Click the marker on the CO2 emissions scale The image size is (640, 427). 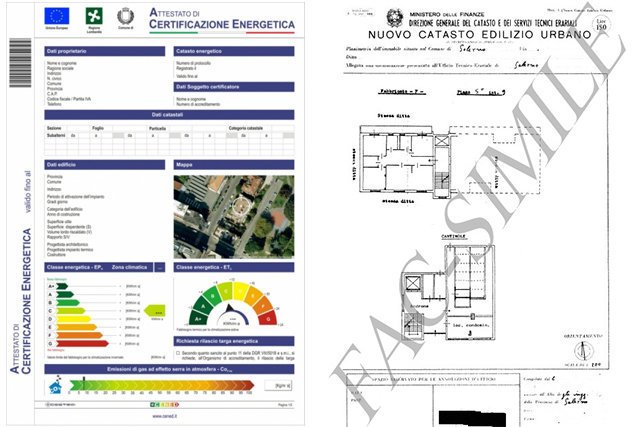click(x=84, y=384)
